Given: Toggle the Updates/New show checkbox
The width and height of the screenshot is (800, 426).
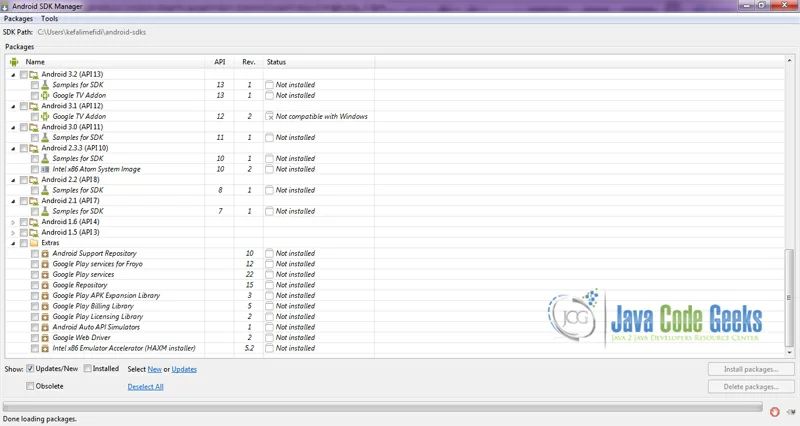Looking at the screenshot, I should click(x=30, y=368).
